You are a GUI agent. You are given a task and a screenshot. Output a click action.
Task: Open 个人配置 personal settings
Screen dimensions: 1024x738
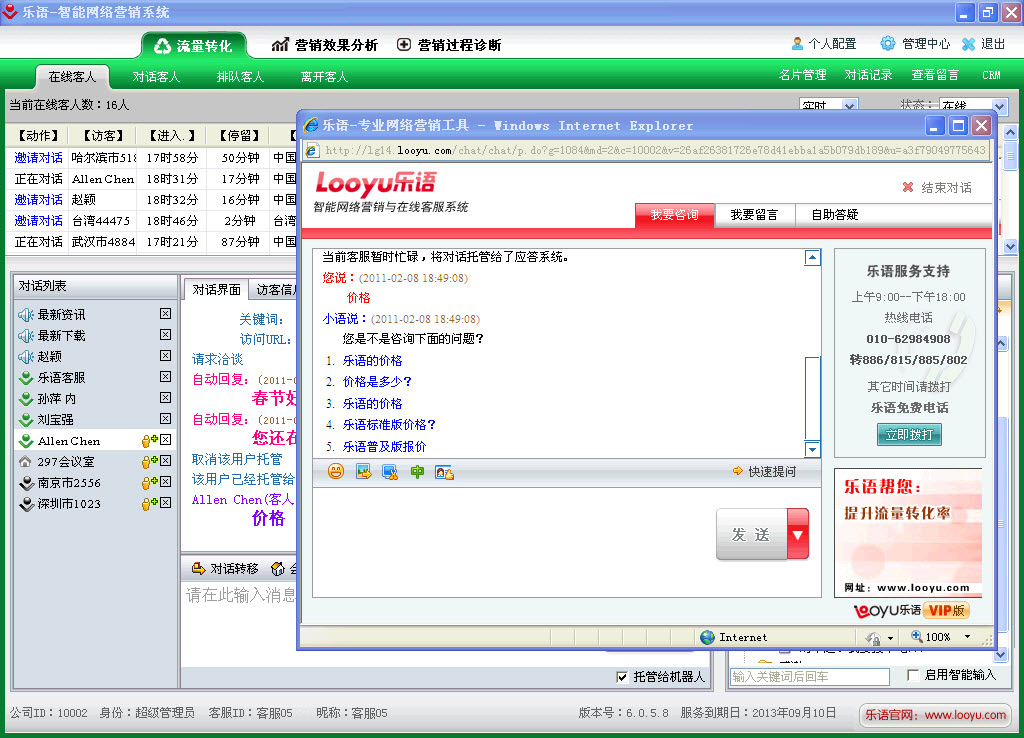[x=824, y=44]
